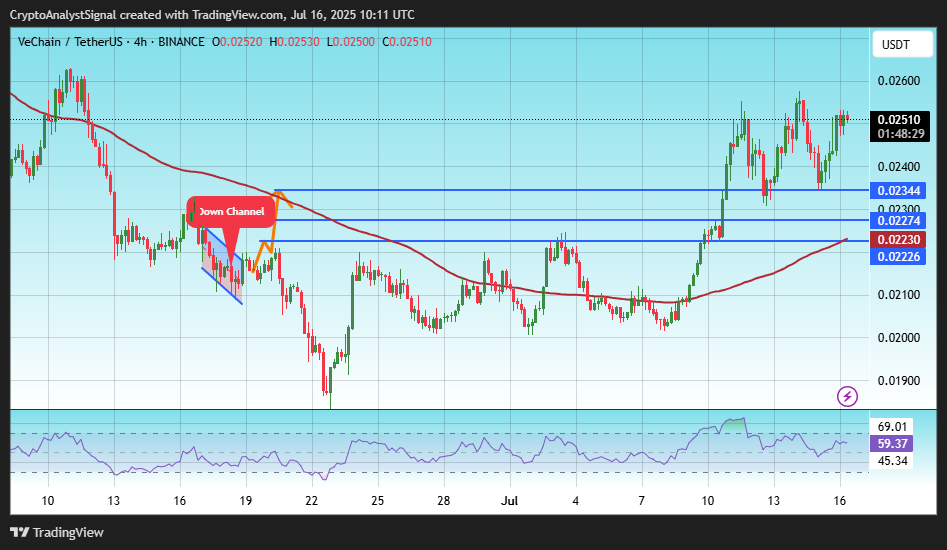Click the purple lightning bolt icon
Viewport: 947px width, 550px height.
(x=847, y=396)
